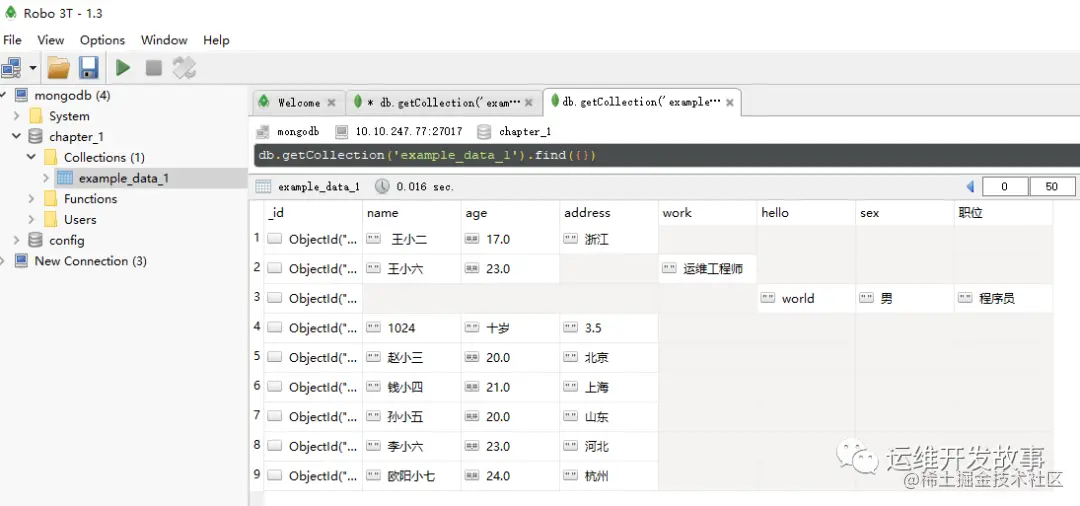Click the mongodb connection label above query
This screenshot has width=1080, height=506.
coord(298,131)
